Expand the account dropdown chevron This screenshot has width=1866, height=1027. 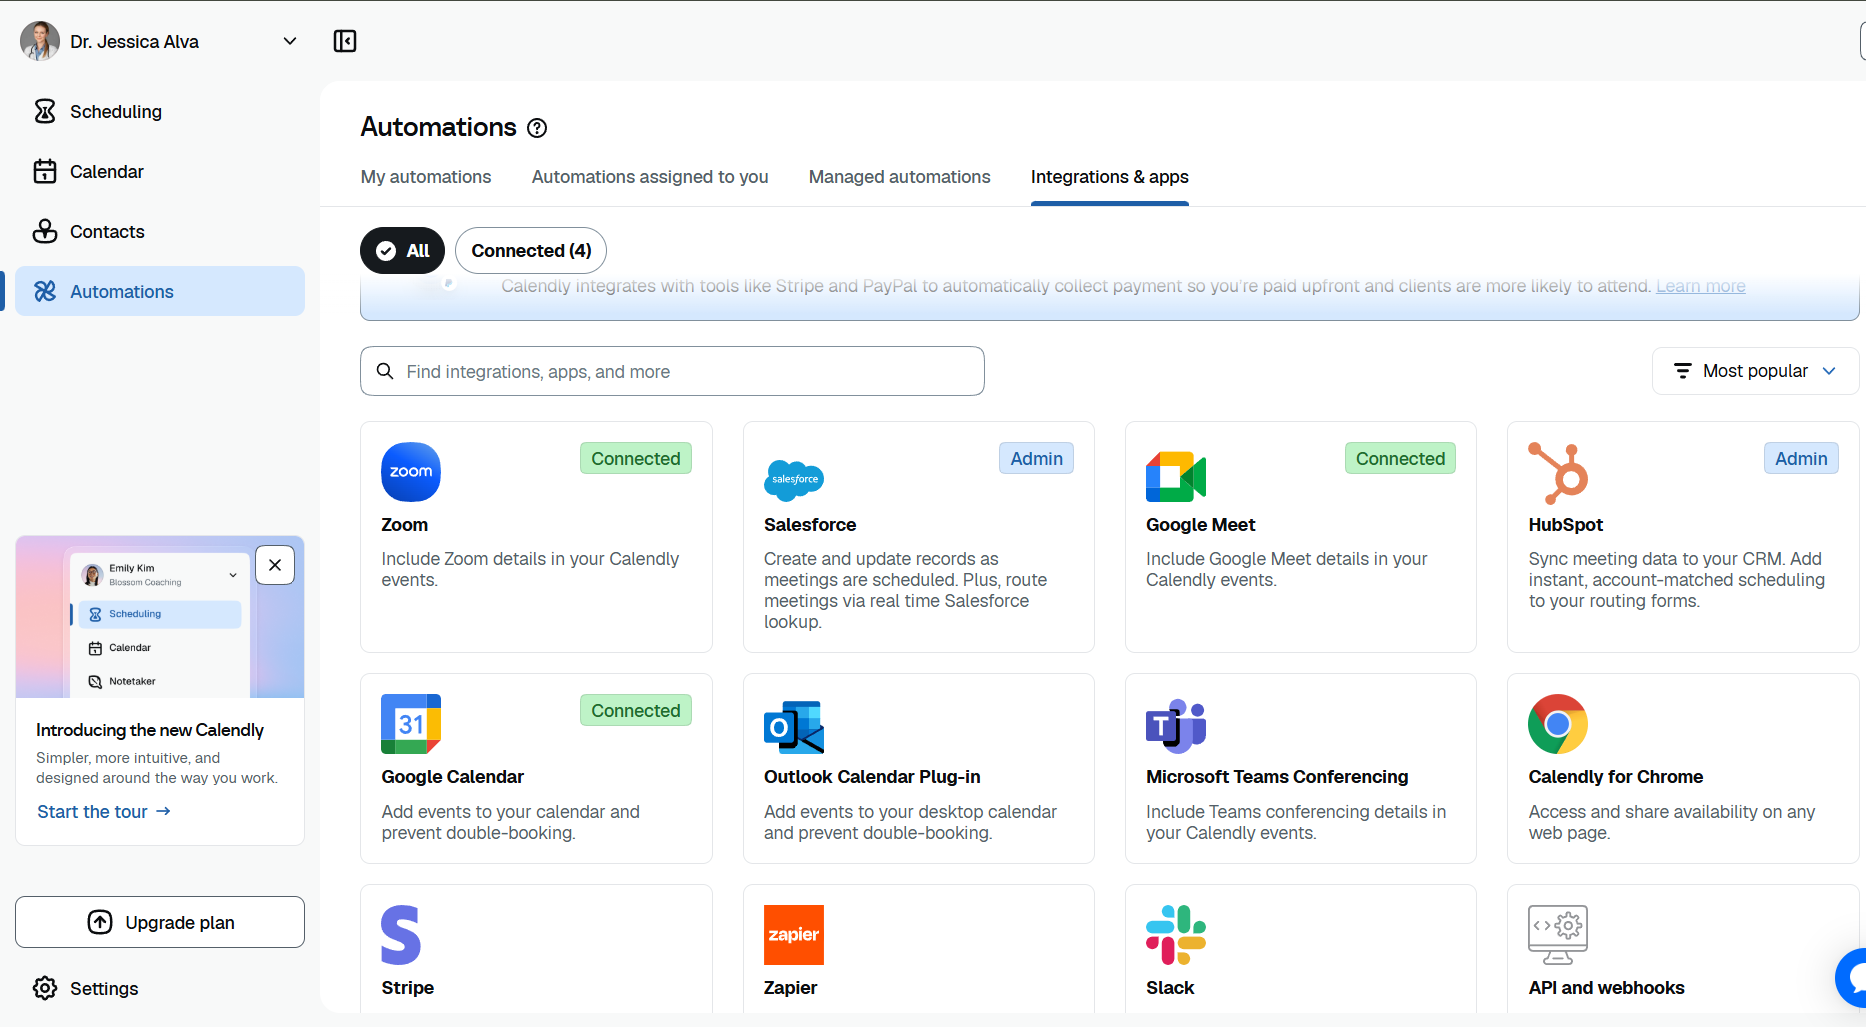pos(290,41)
